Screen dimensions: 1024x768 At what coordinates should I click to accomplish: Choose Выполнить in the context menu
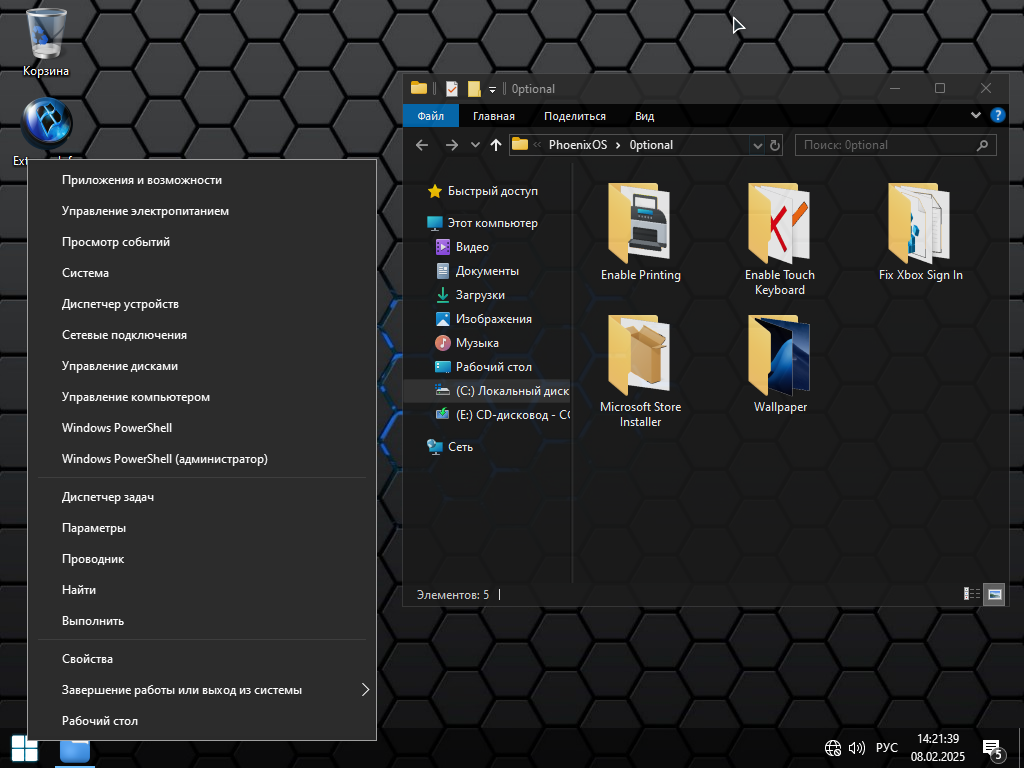point(202,621)
